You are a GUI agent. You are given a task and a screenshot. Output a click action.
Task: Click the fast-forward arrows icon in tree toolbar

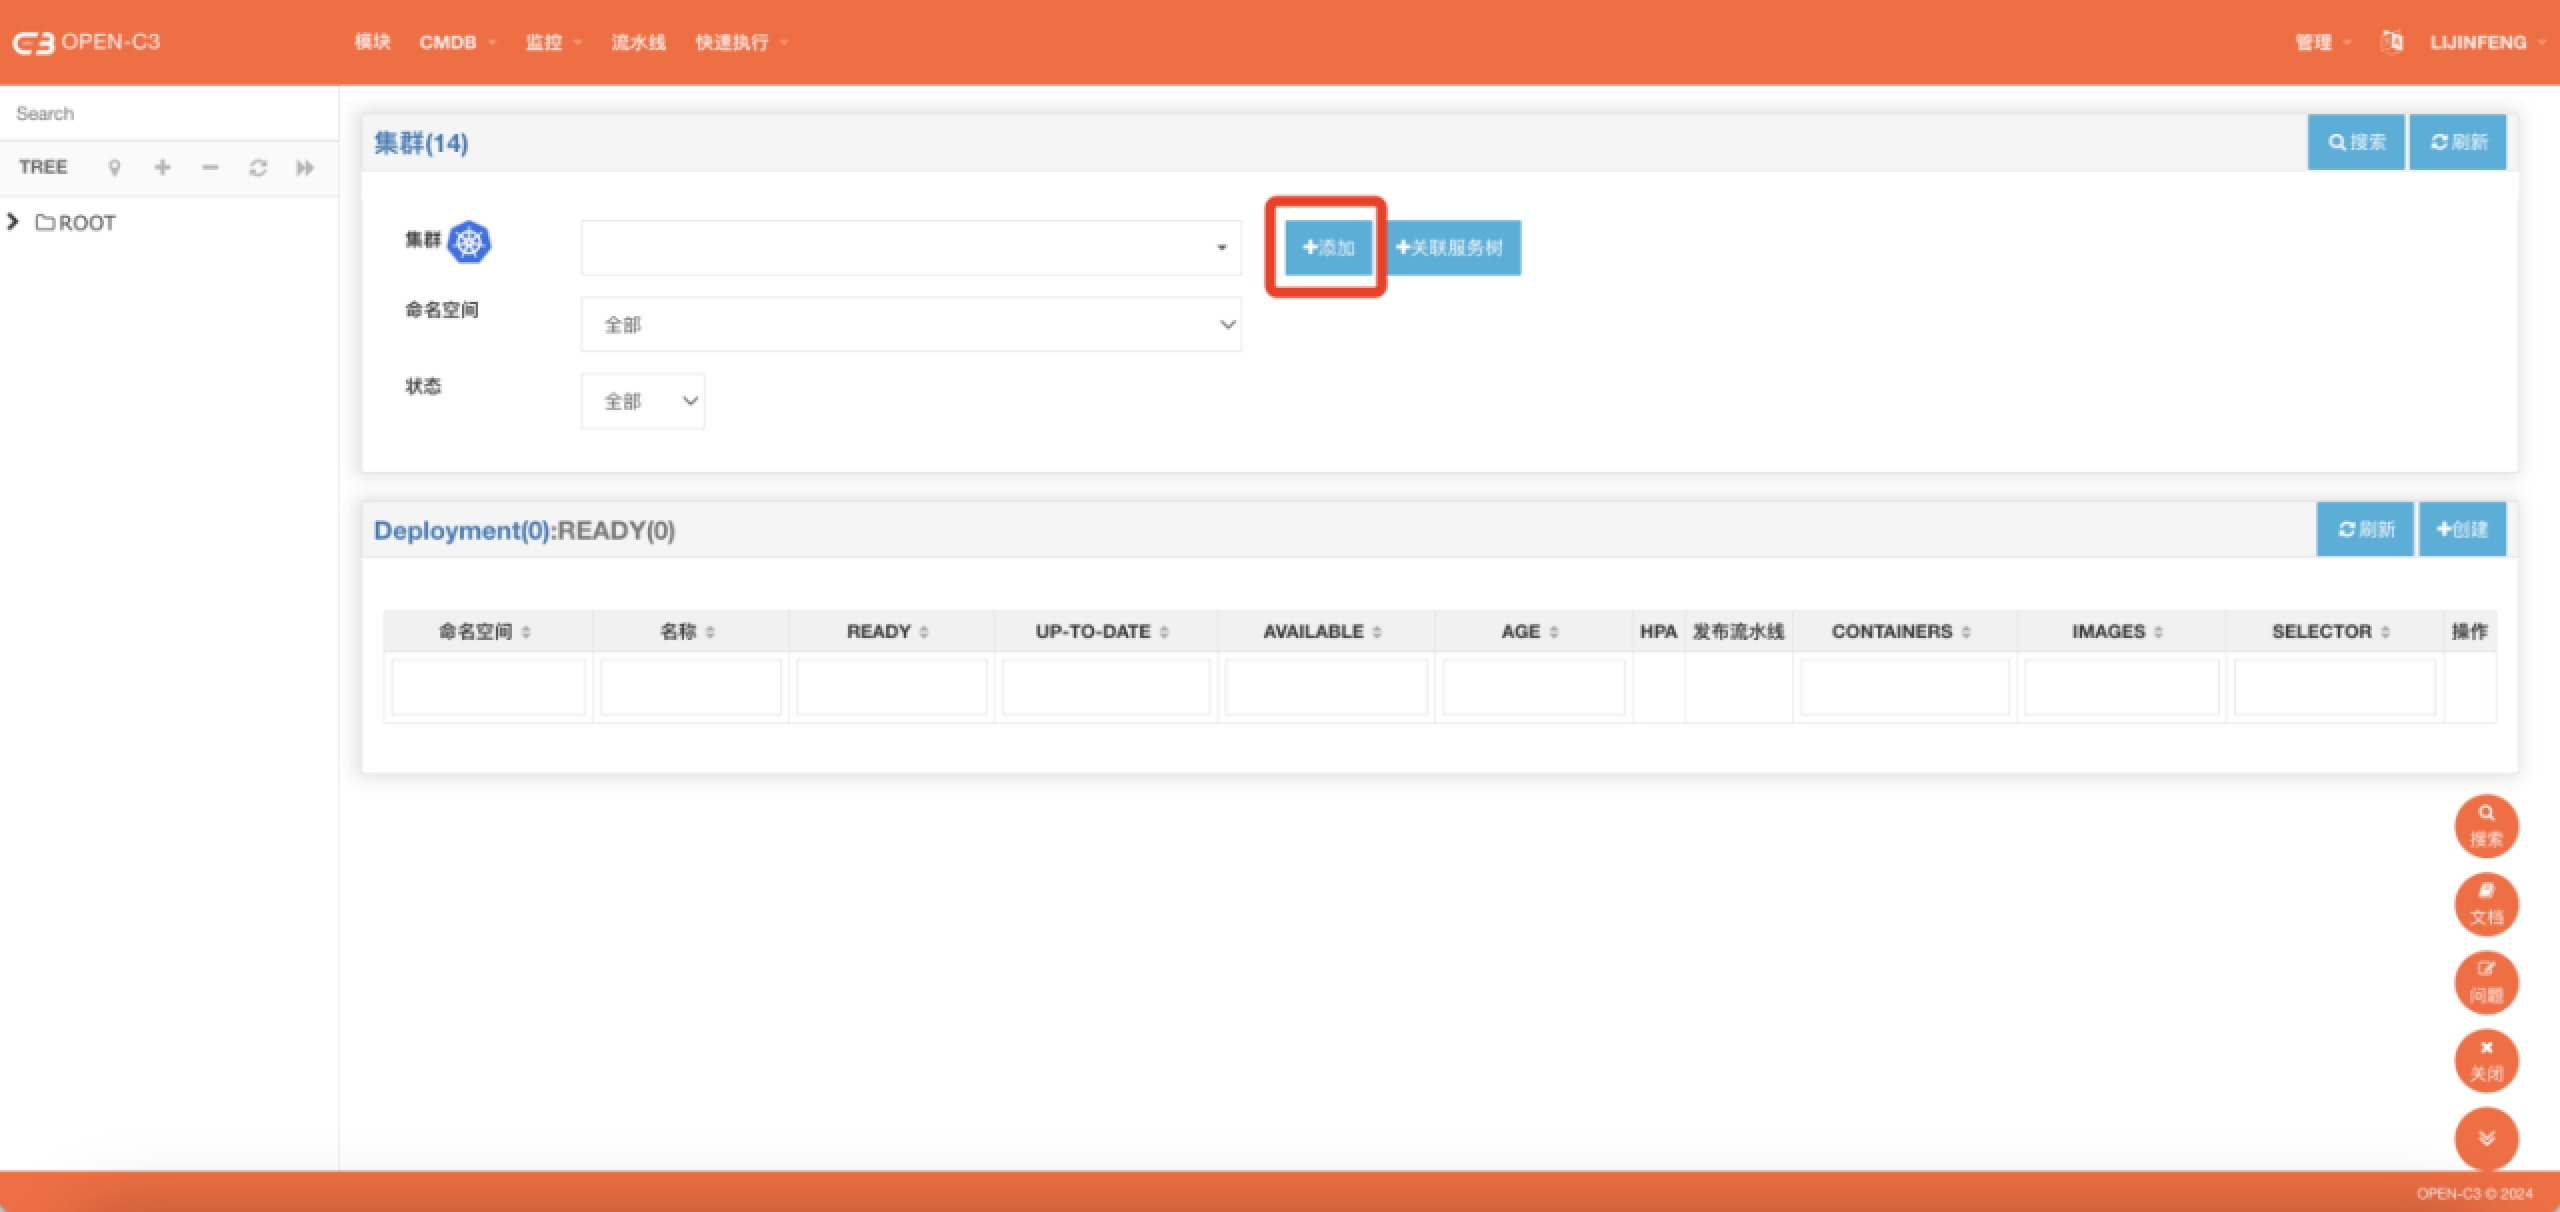[x=305, y=168]
